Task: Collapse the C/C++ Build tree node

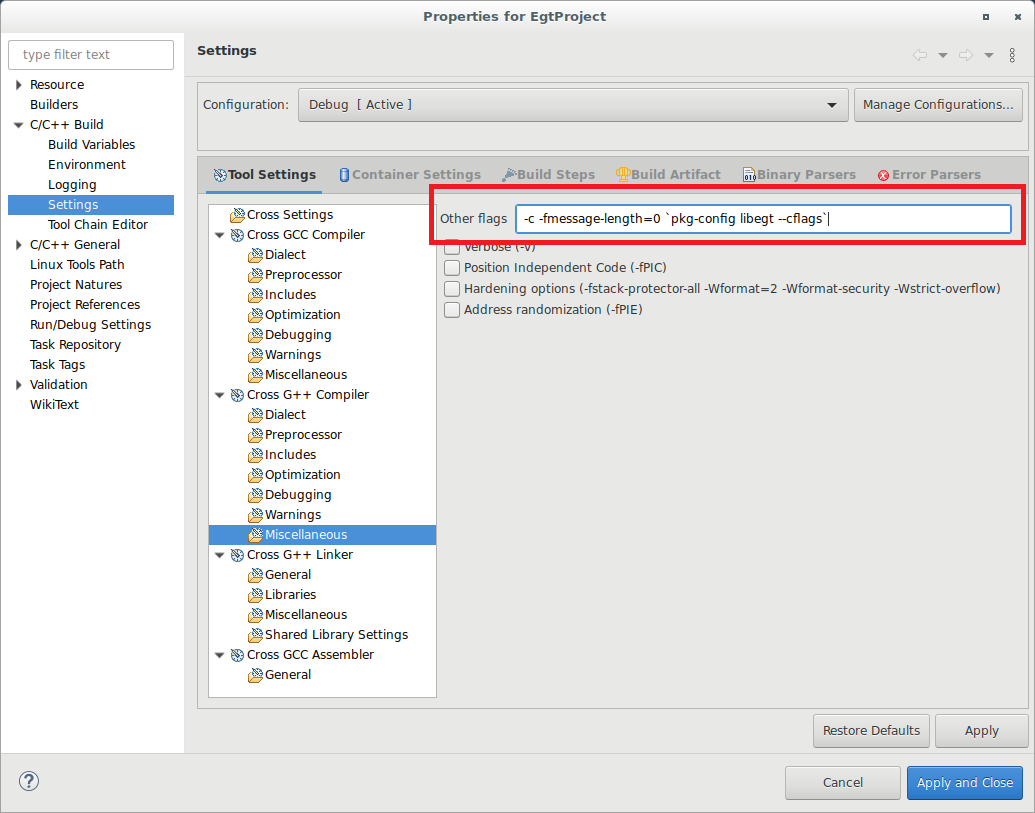Action: tap(19, 125)
